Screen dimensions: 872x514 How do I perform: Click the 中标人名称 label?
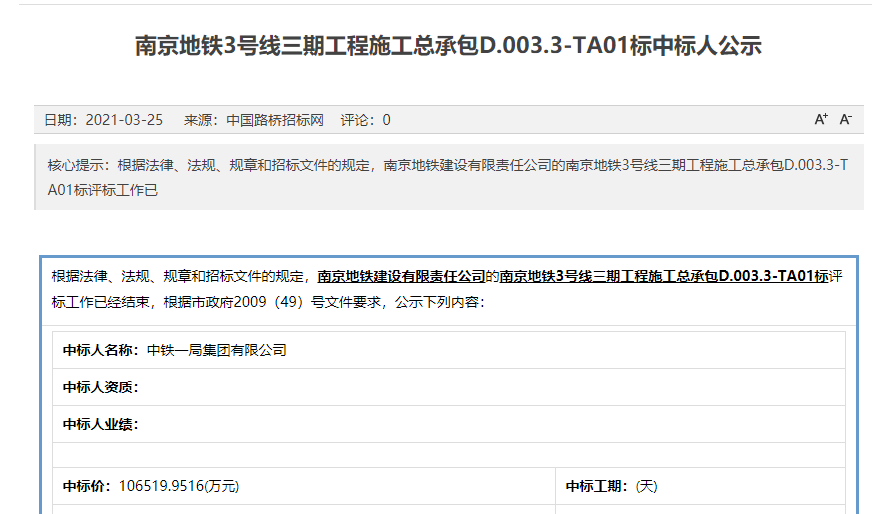click(101, 350)
